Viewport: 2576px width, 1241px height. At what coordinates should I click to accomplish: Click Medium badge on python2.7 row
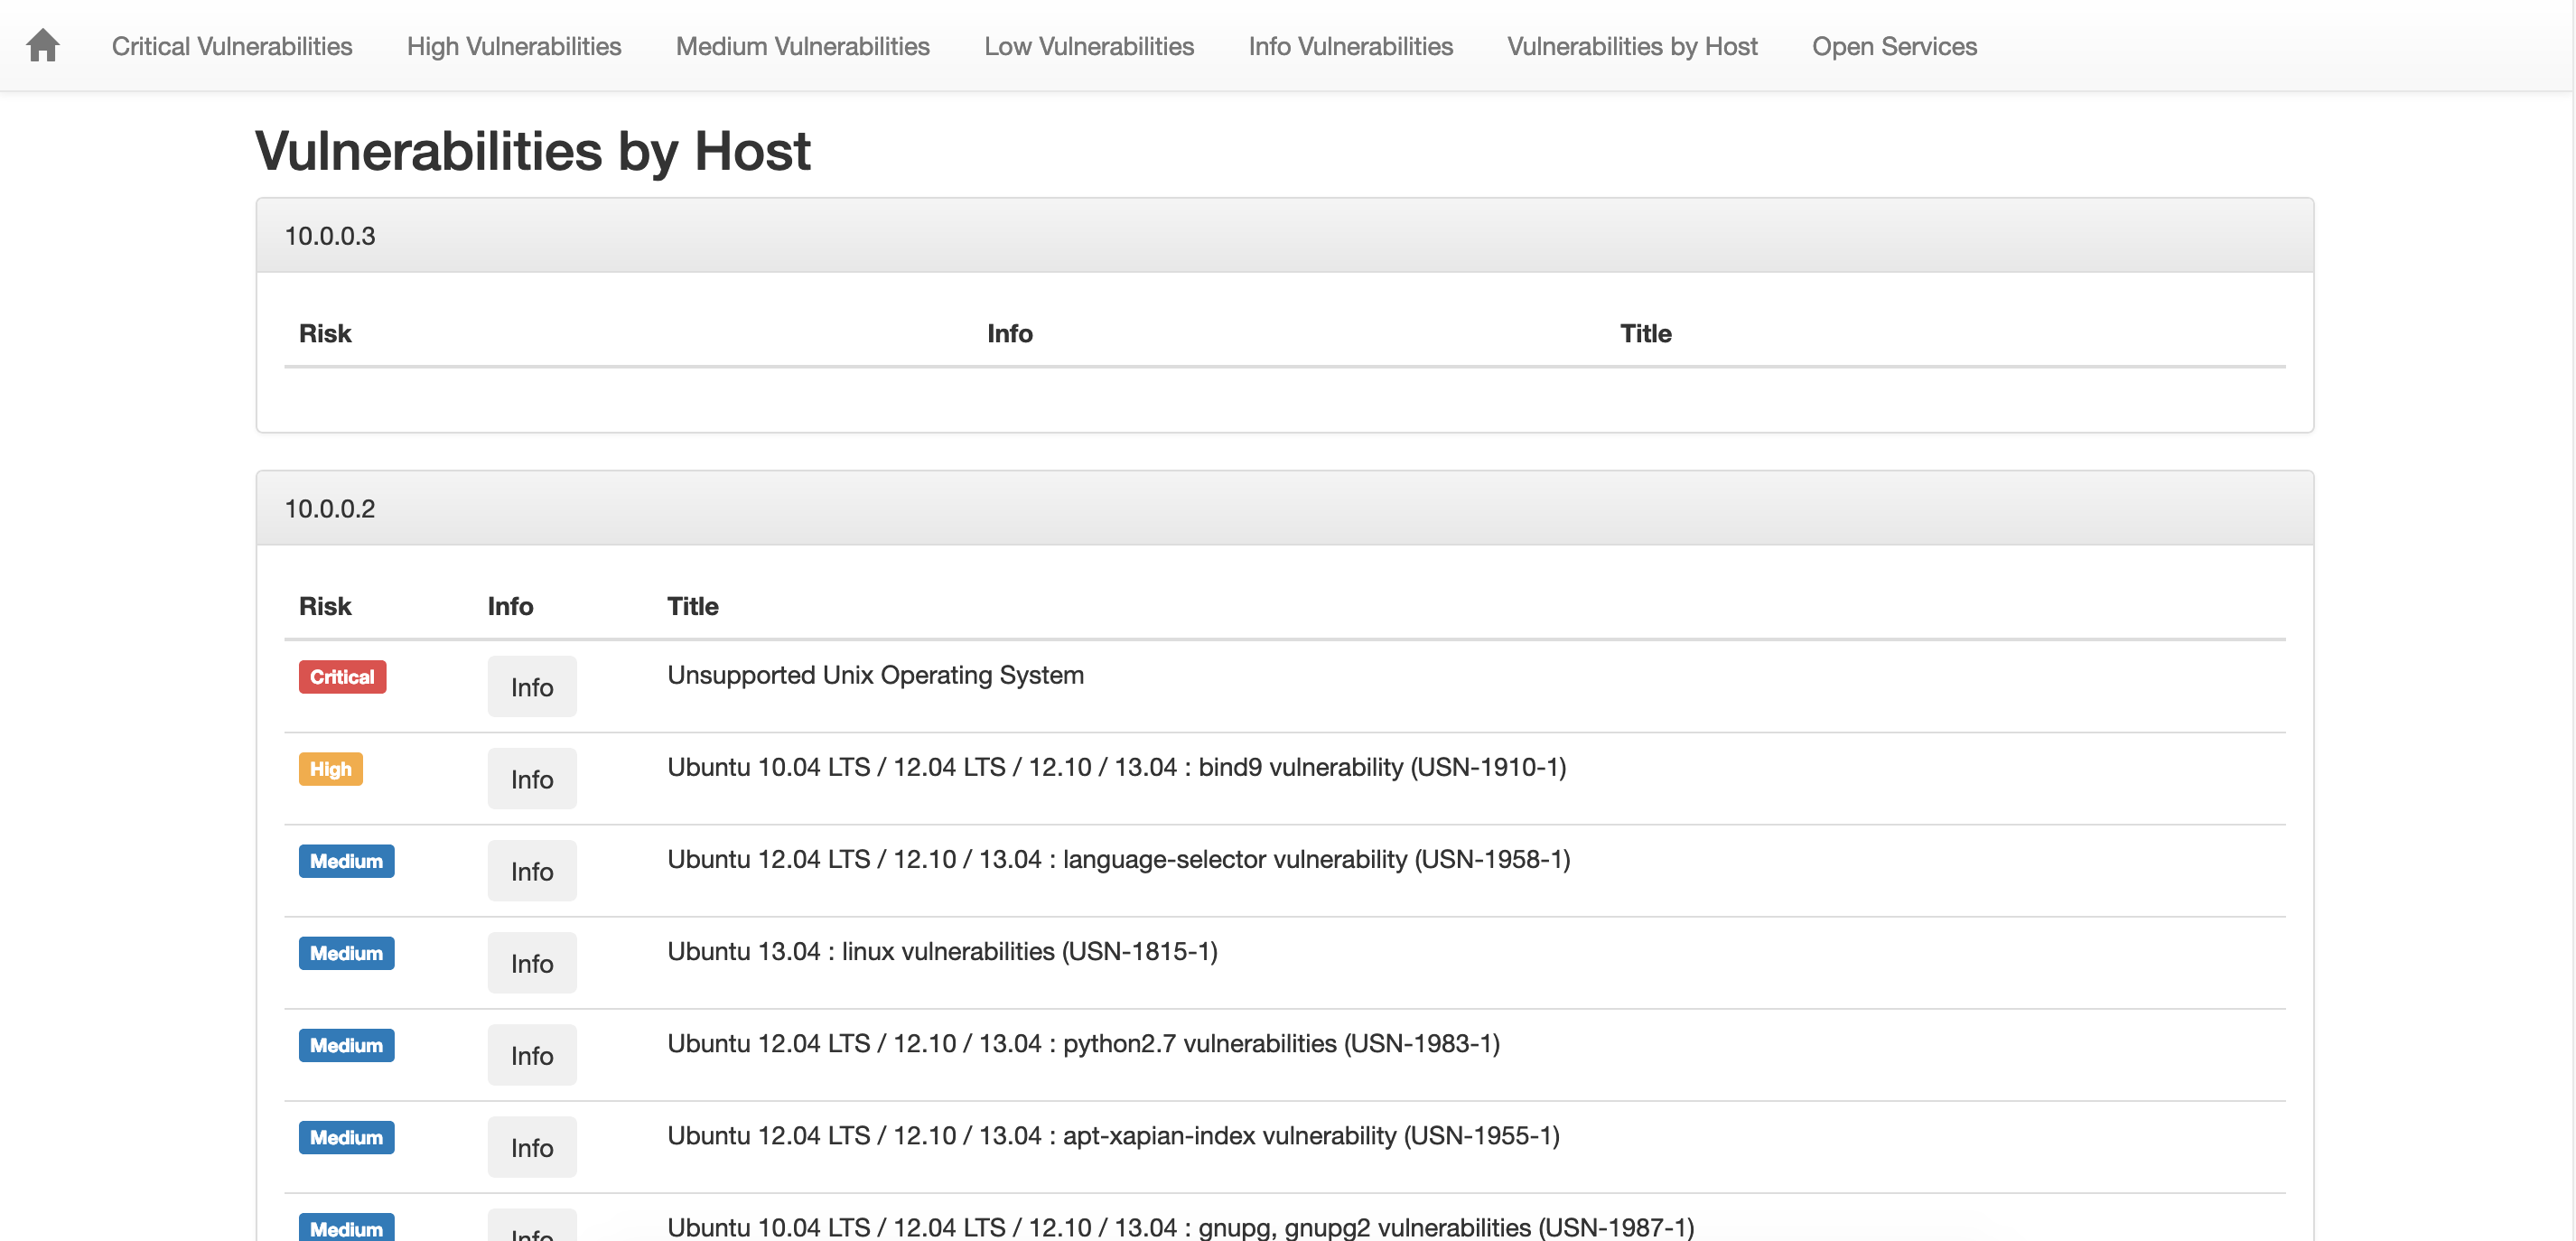pyautogui.click(x=346, y=1045)
